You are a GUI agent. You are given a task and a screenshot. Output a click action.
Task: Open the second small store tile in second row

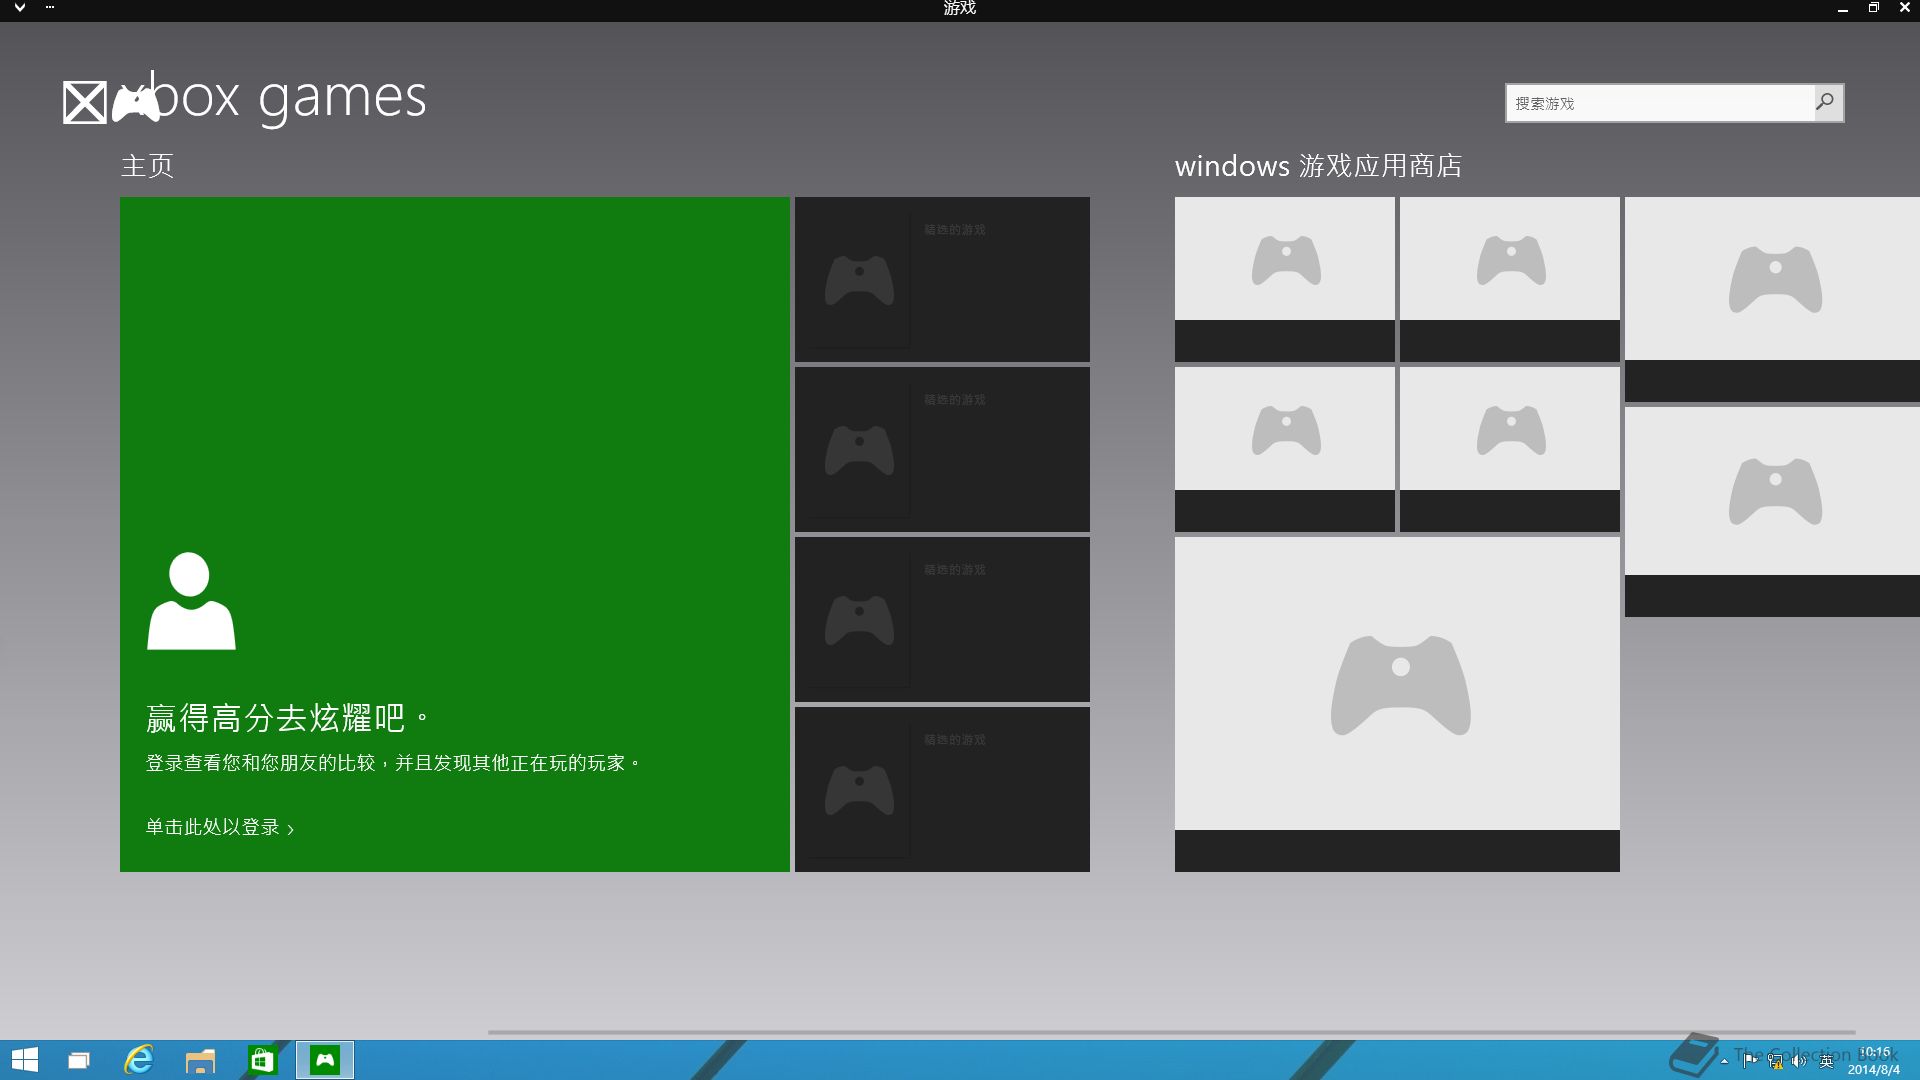(x=1510, y=449)
